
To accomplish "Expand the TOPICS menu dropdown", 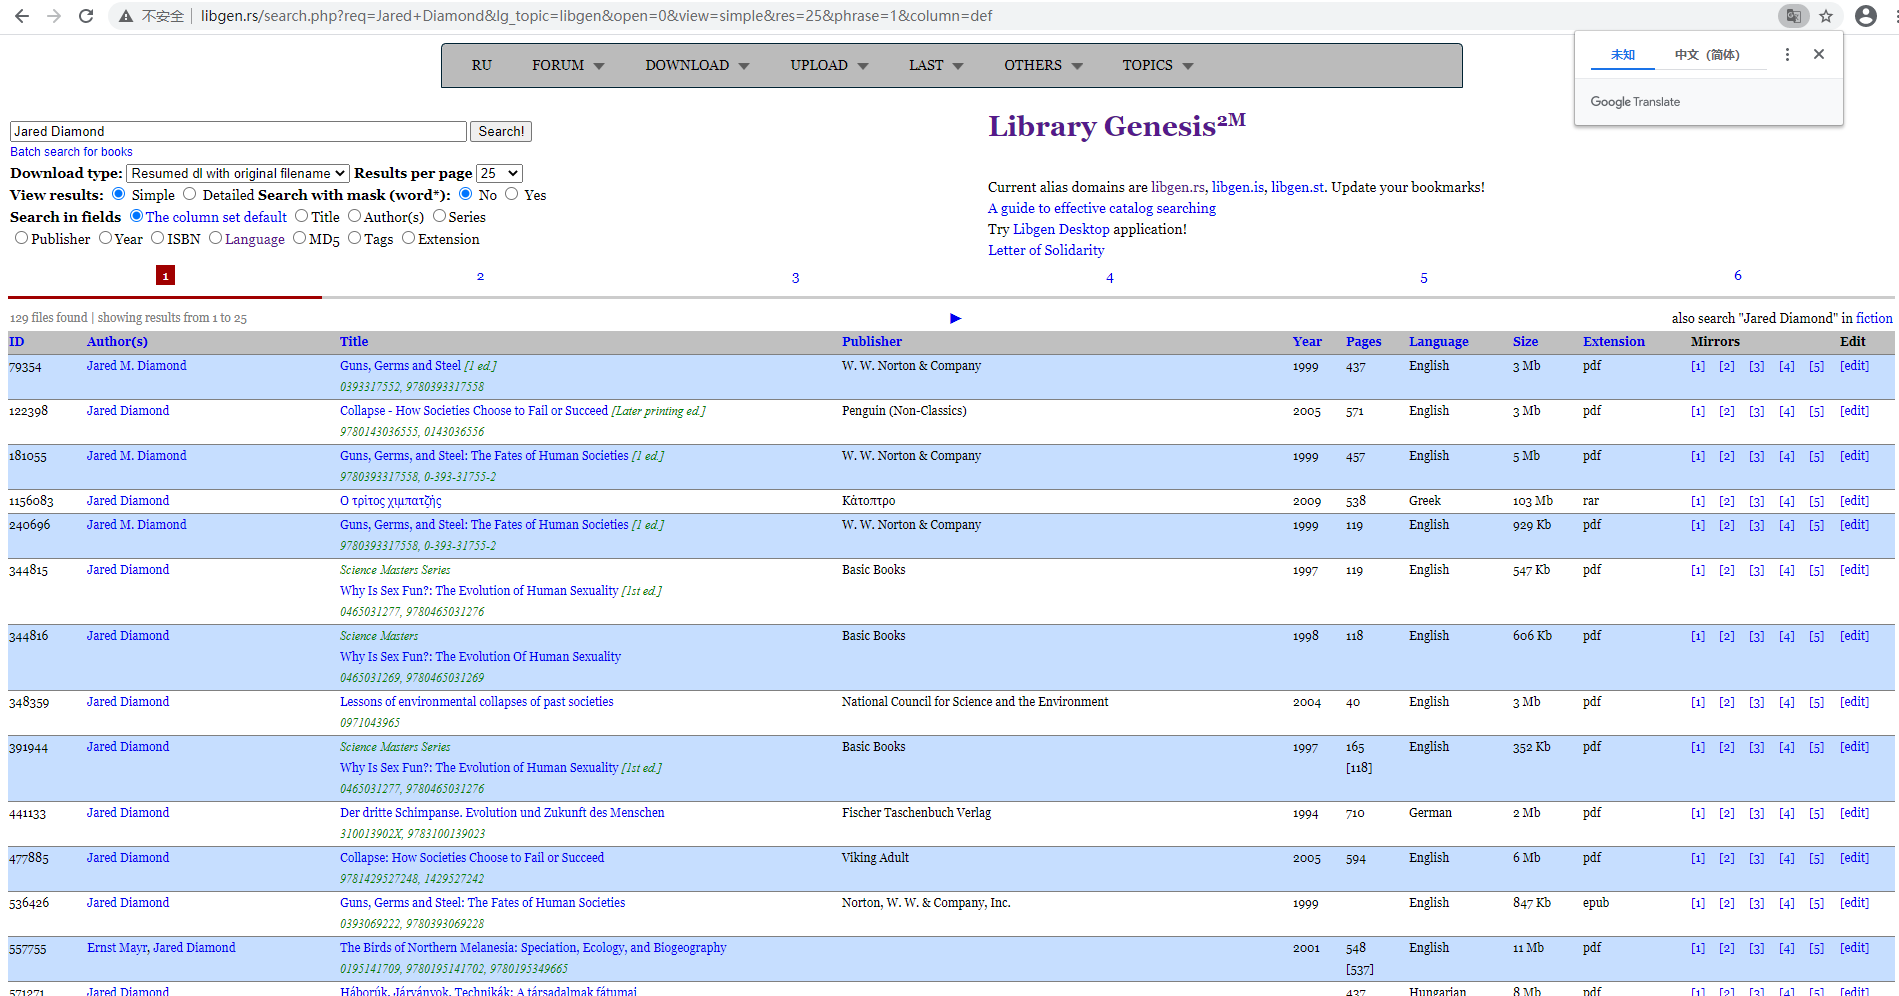I will [x=1157, y=65].
